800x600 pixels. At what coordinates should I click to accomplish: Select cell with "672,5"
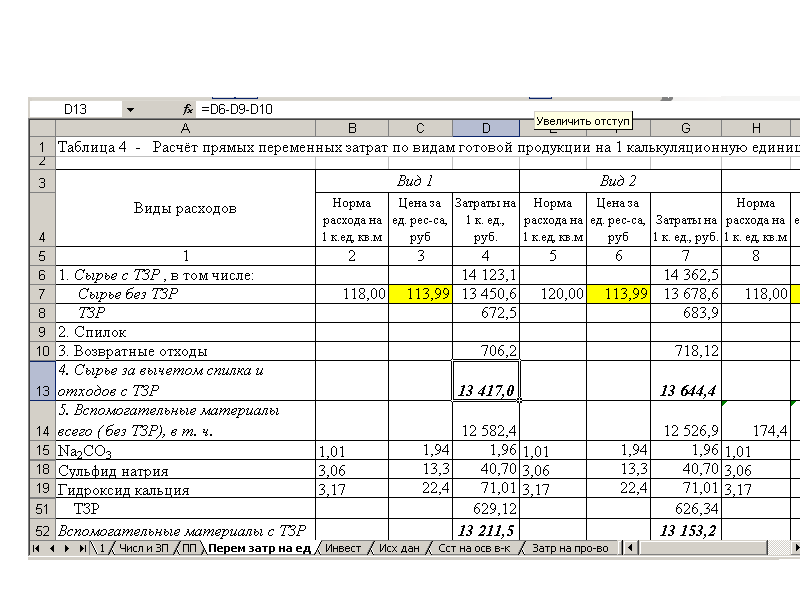[486, 313]
